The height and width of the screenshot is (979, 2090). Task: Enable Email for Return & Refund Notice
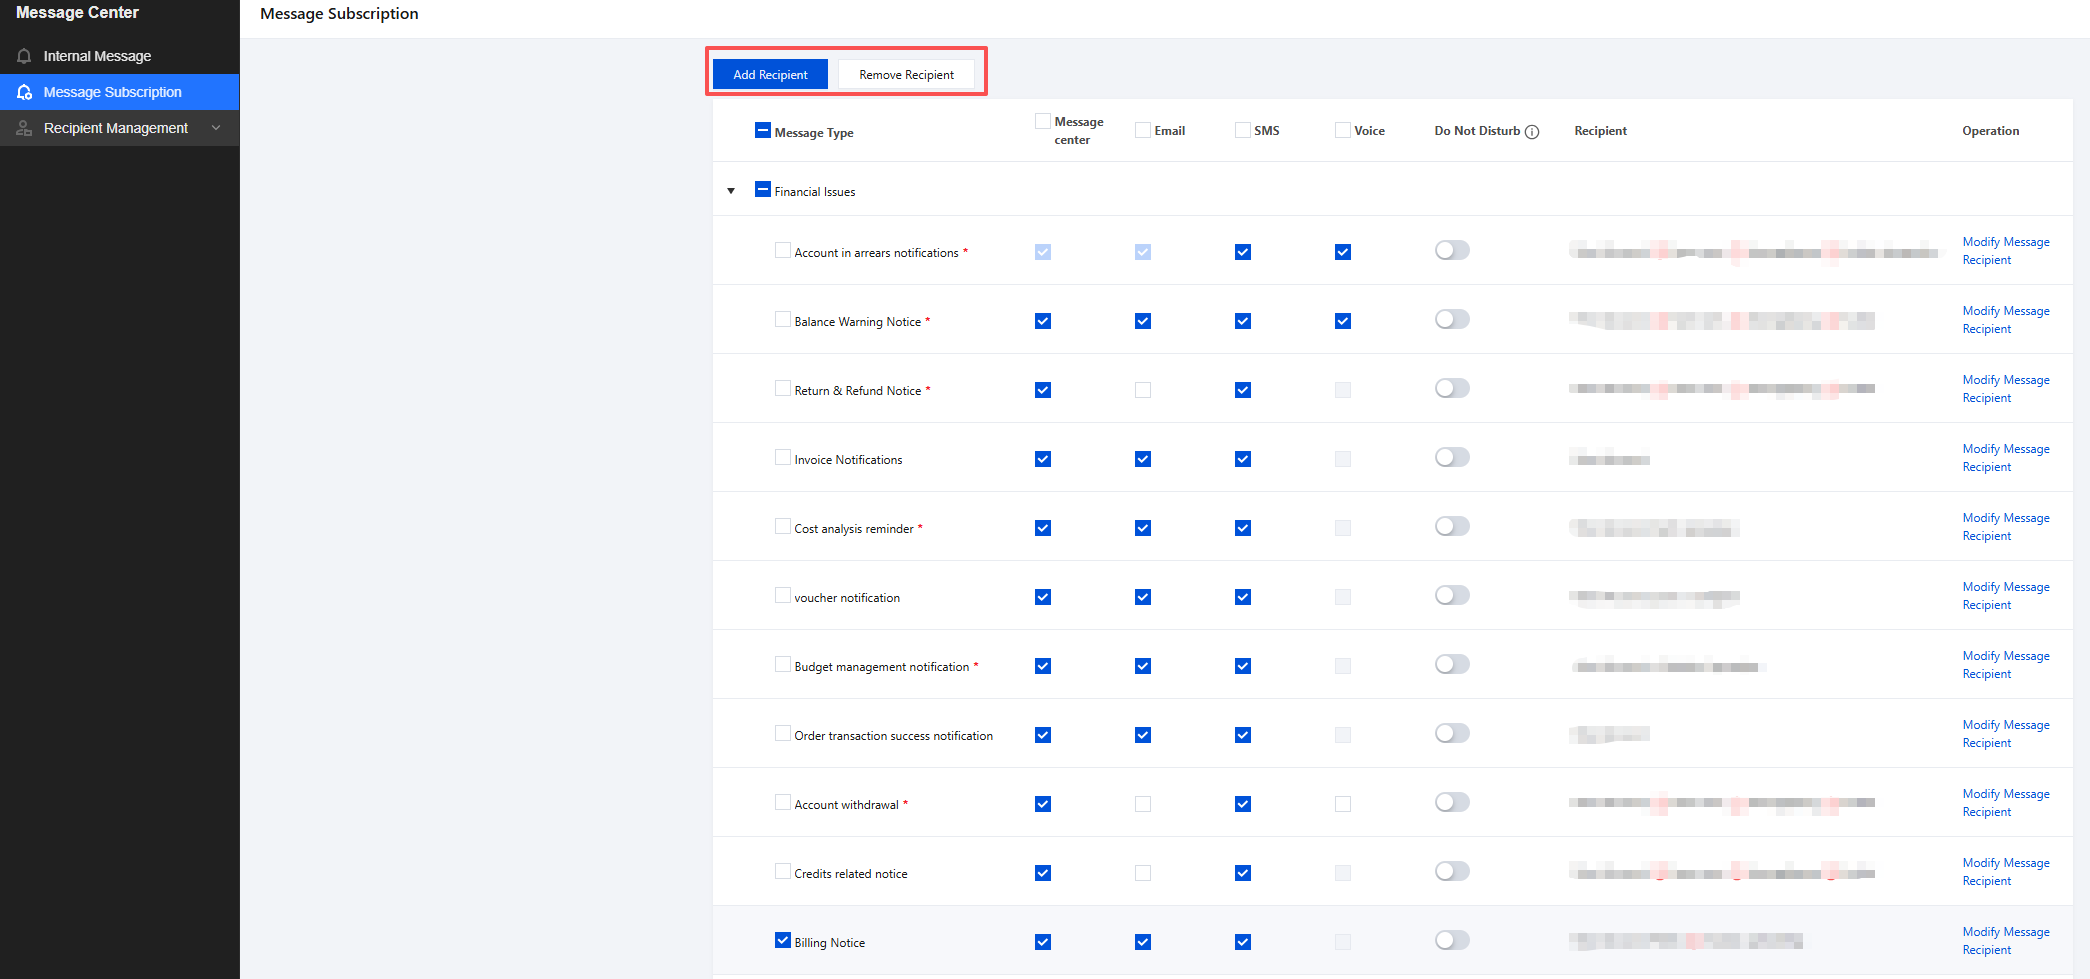[1143, 390]
